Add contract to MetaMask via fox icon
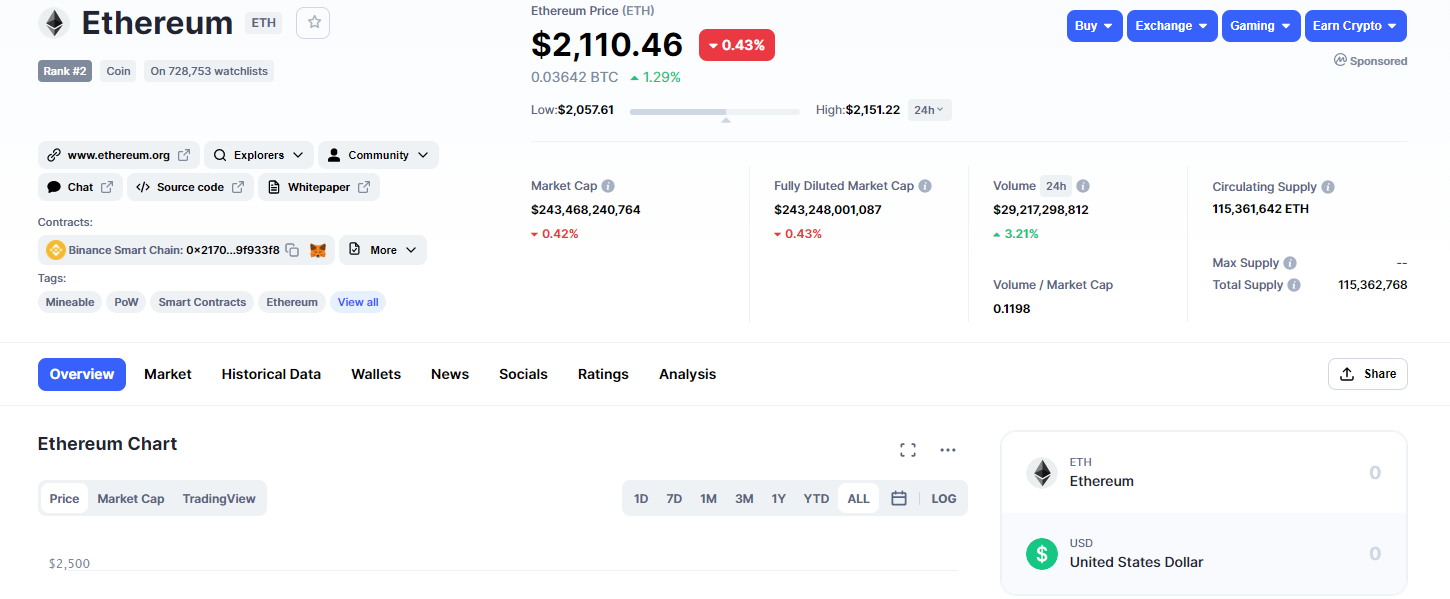The height and width of the screenshot is (599, 1450). click(318, 250)
